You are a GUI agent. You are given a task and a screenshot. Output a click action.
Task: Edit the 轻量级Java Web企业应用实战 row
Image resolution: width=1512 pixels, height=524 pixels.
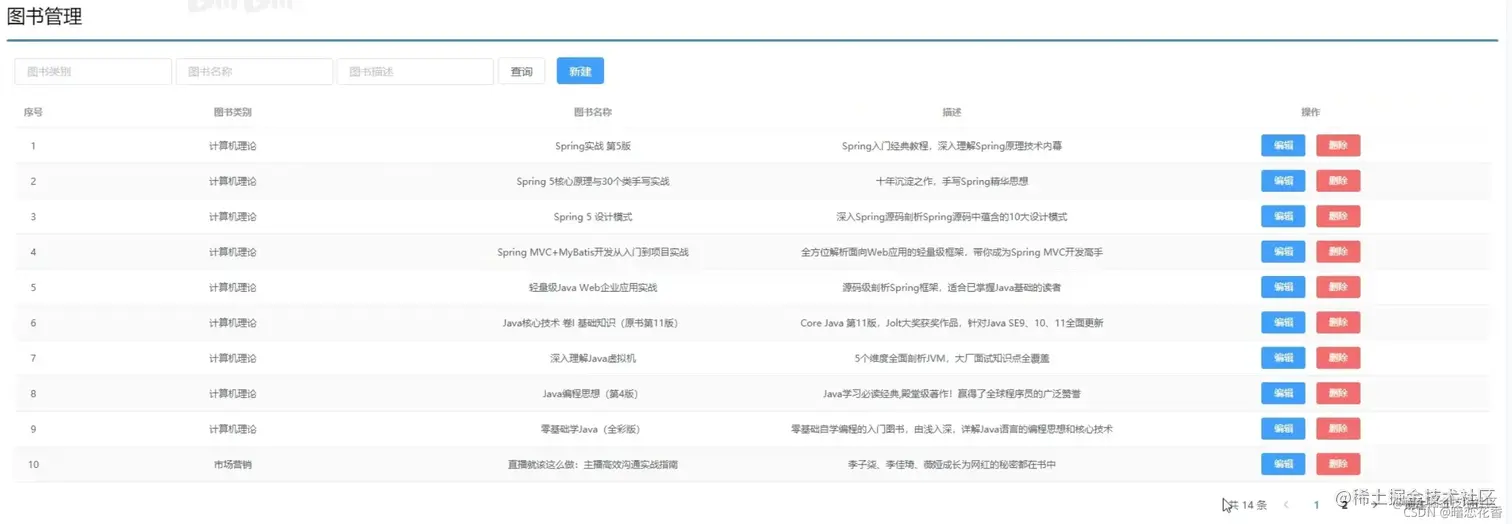point(1283,287)
